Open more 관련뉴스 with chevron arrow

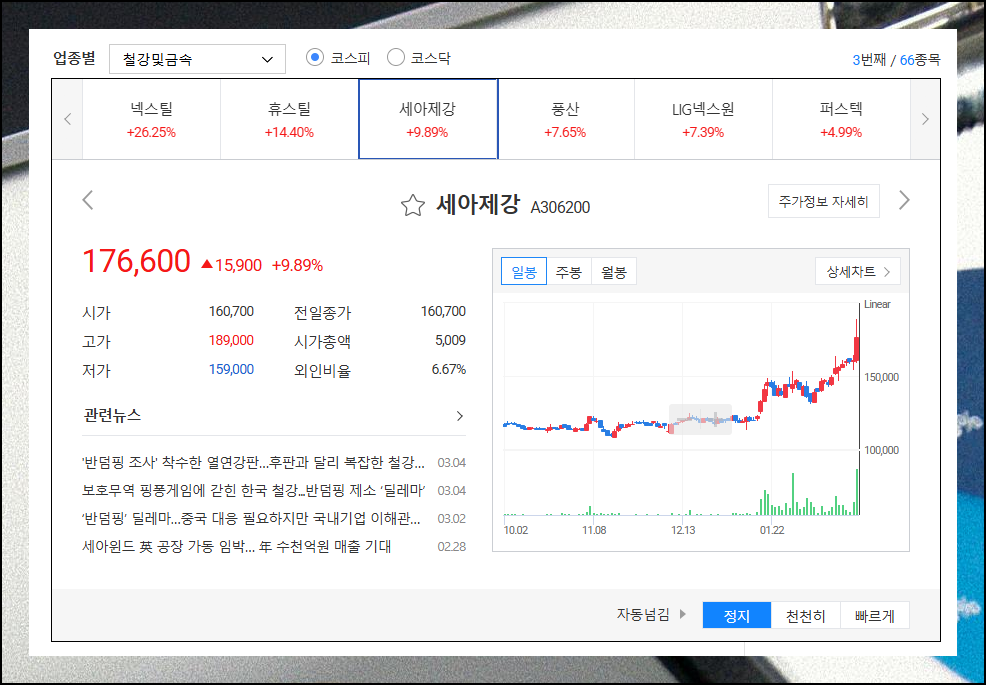pos(460,416)
